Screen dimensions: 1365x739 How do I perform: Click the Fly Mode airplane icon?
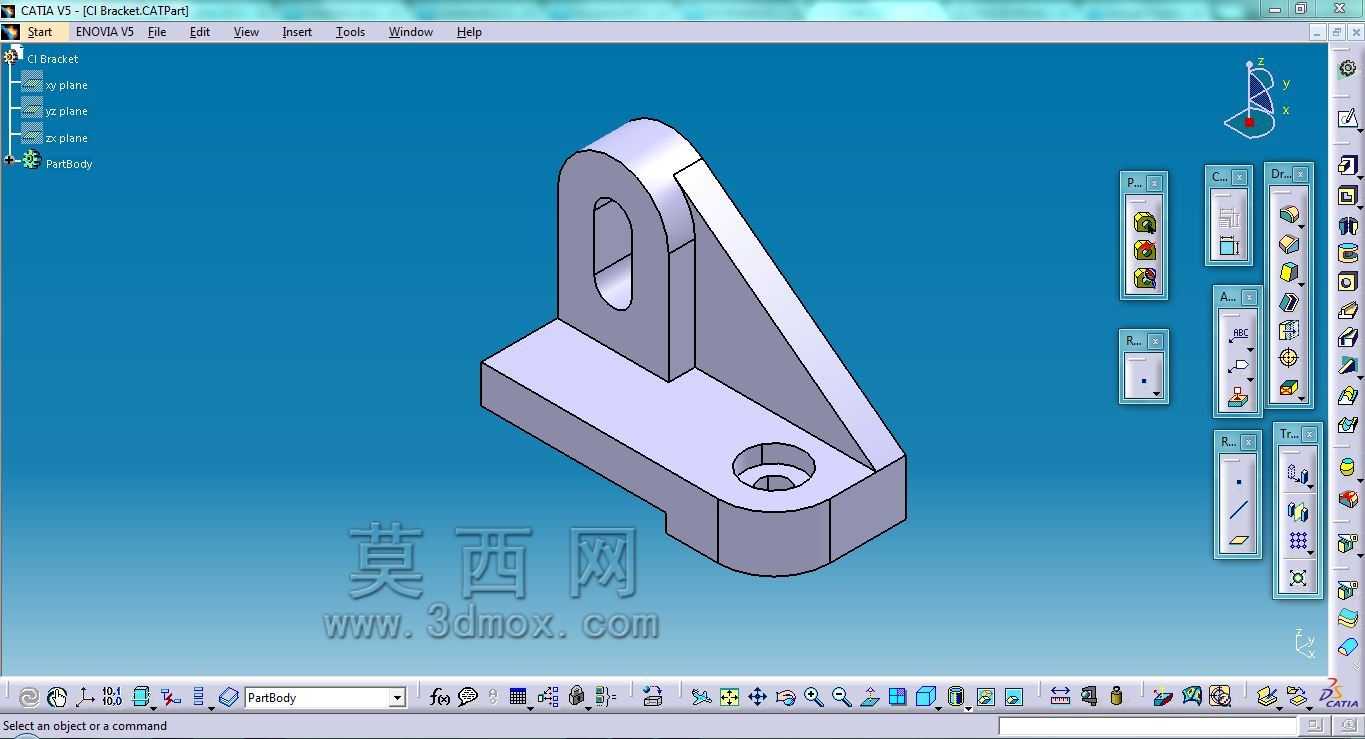tap(701, 697)
